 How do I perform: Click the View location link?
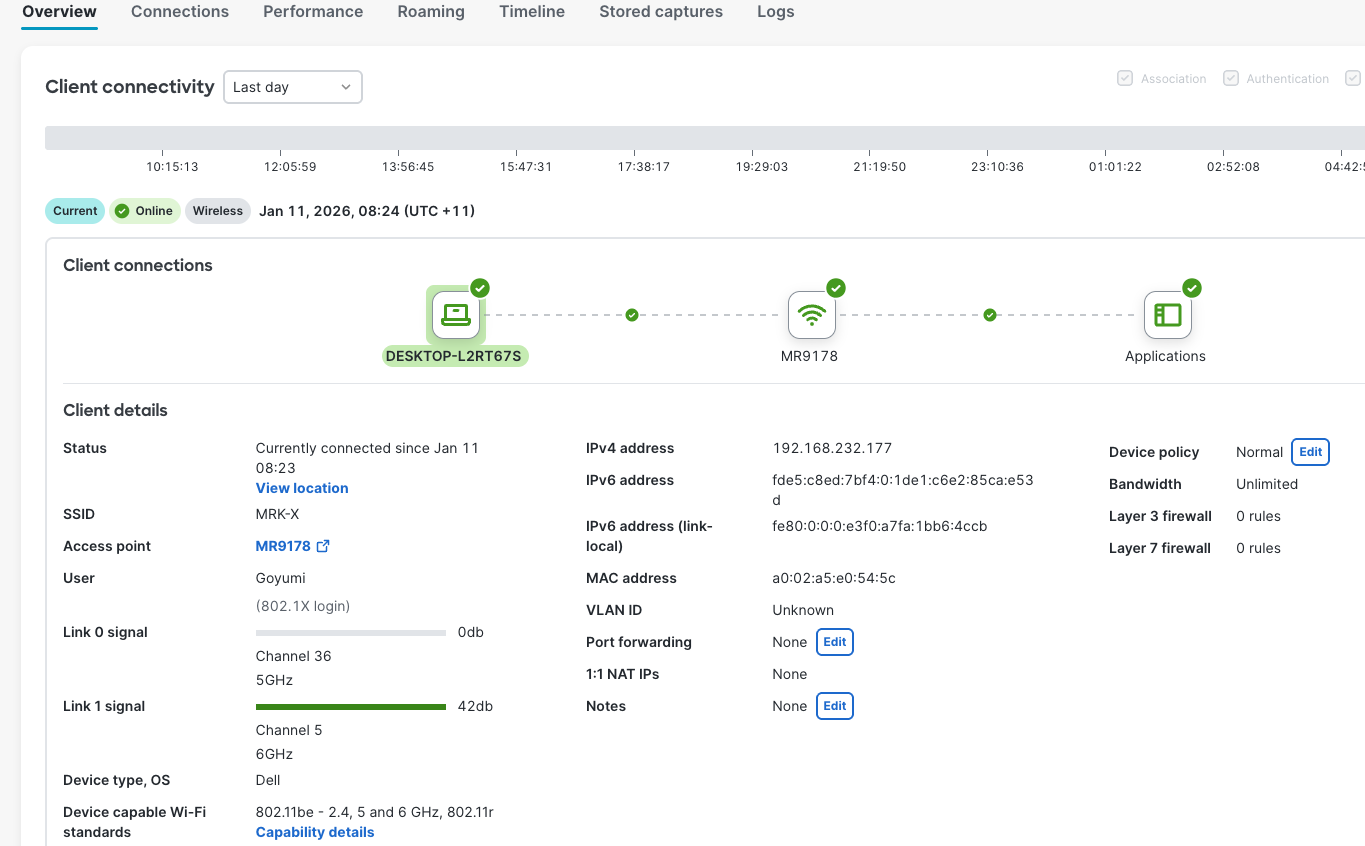[302, 488]
